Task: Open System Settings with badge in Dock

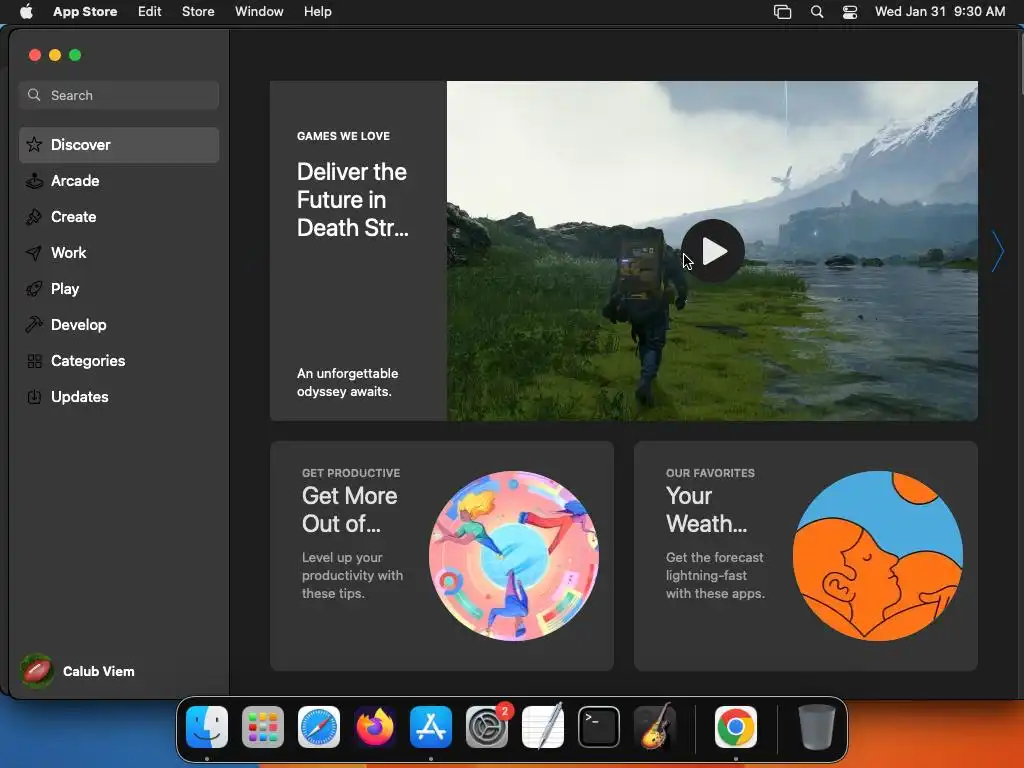Action: [x=487, y=727]
